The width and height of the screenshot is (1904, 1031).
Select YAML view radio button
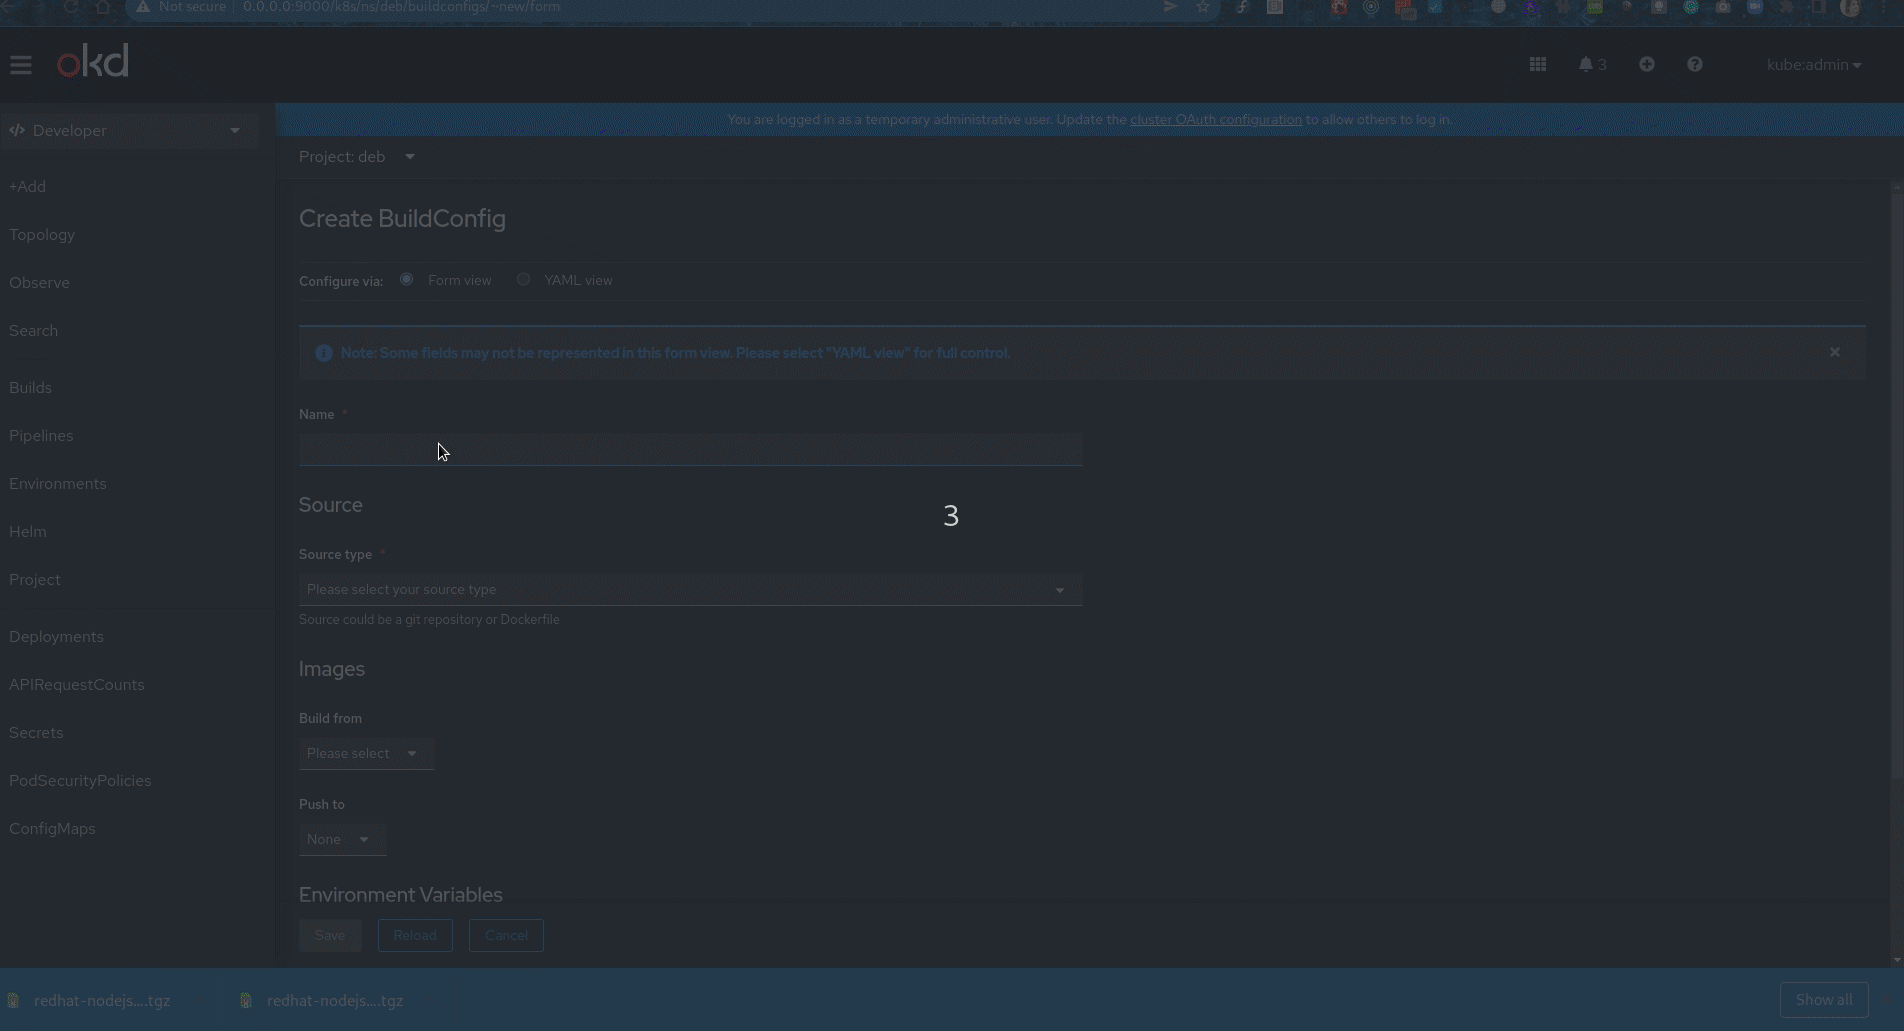[x=523, y=279]
